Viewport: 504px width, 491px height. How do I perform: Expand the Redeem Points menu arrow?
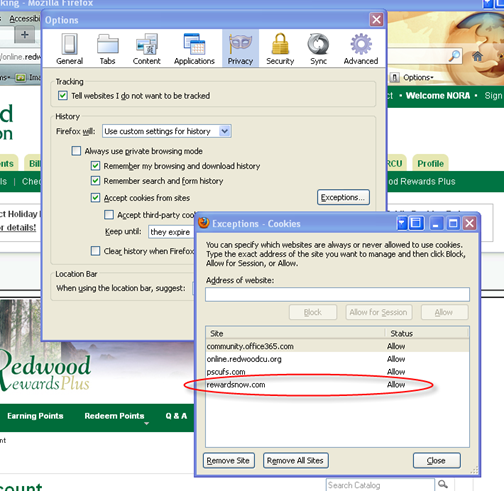146,423
